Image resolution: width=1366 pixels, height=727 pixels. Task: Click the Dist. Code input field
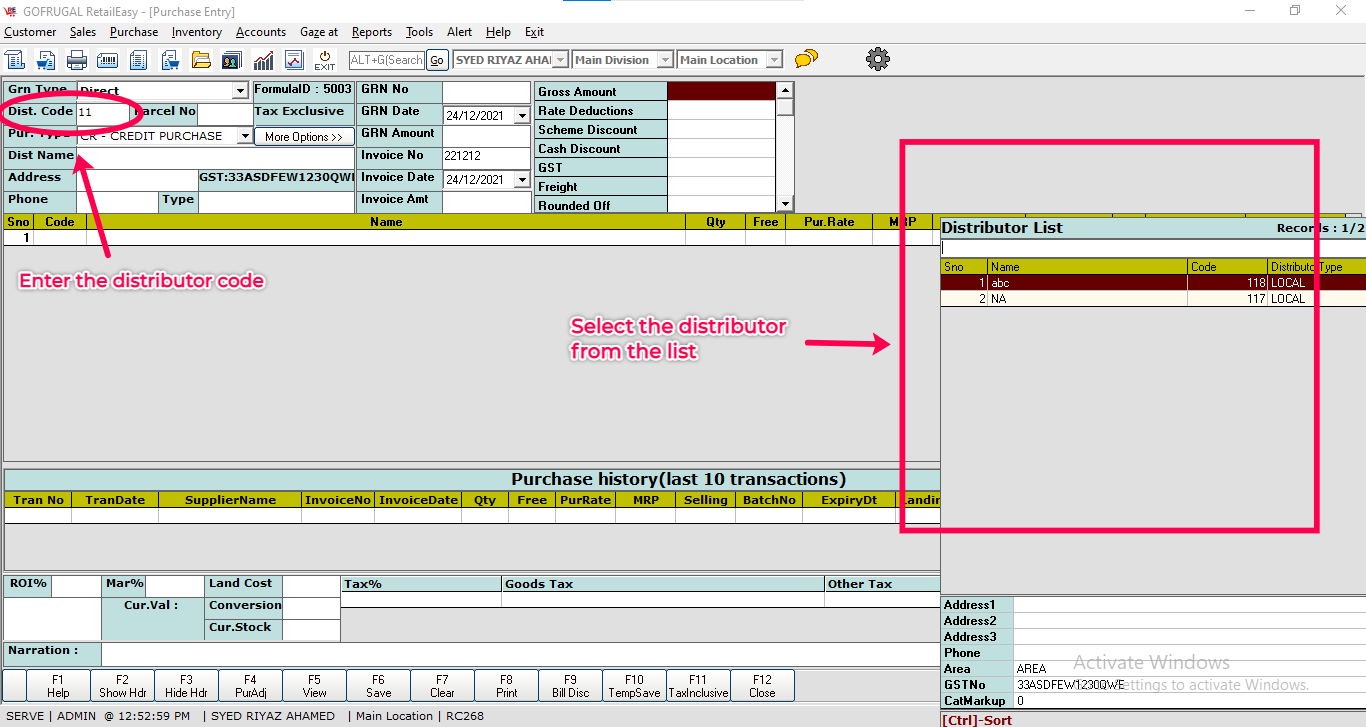click(101, 113)
